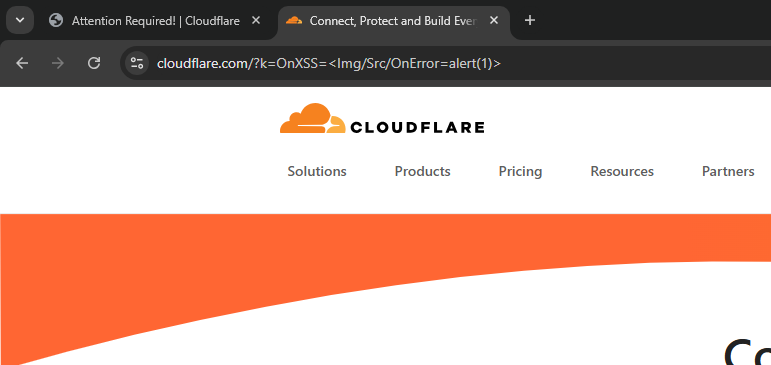Open the Solutions menu
Viewport: 771px width, 365px height.
tap(317, 171)
